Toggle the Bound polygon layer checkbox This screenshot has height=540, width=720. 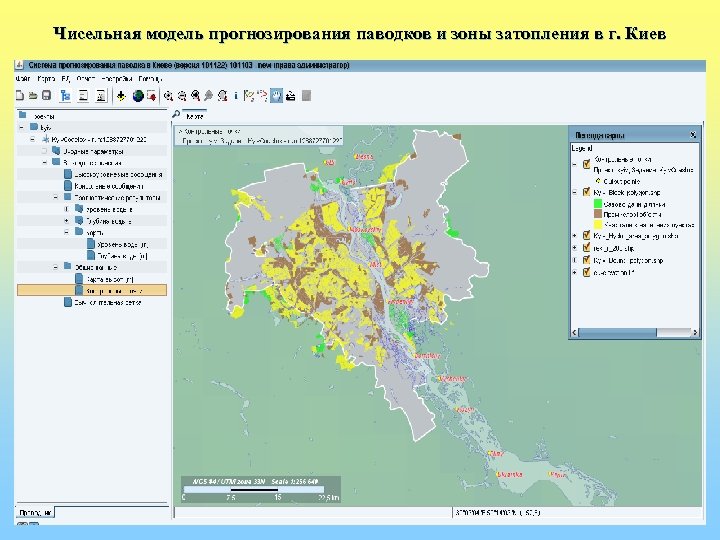pos(586,261)
